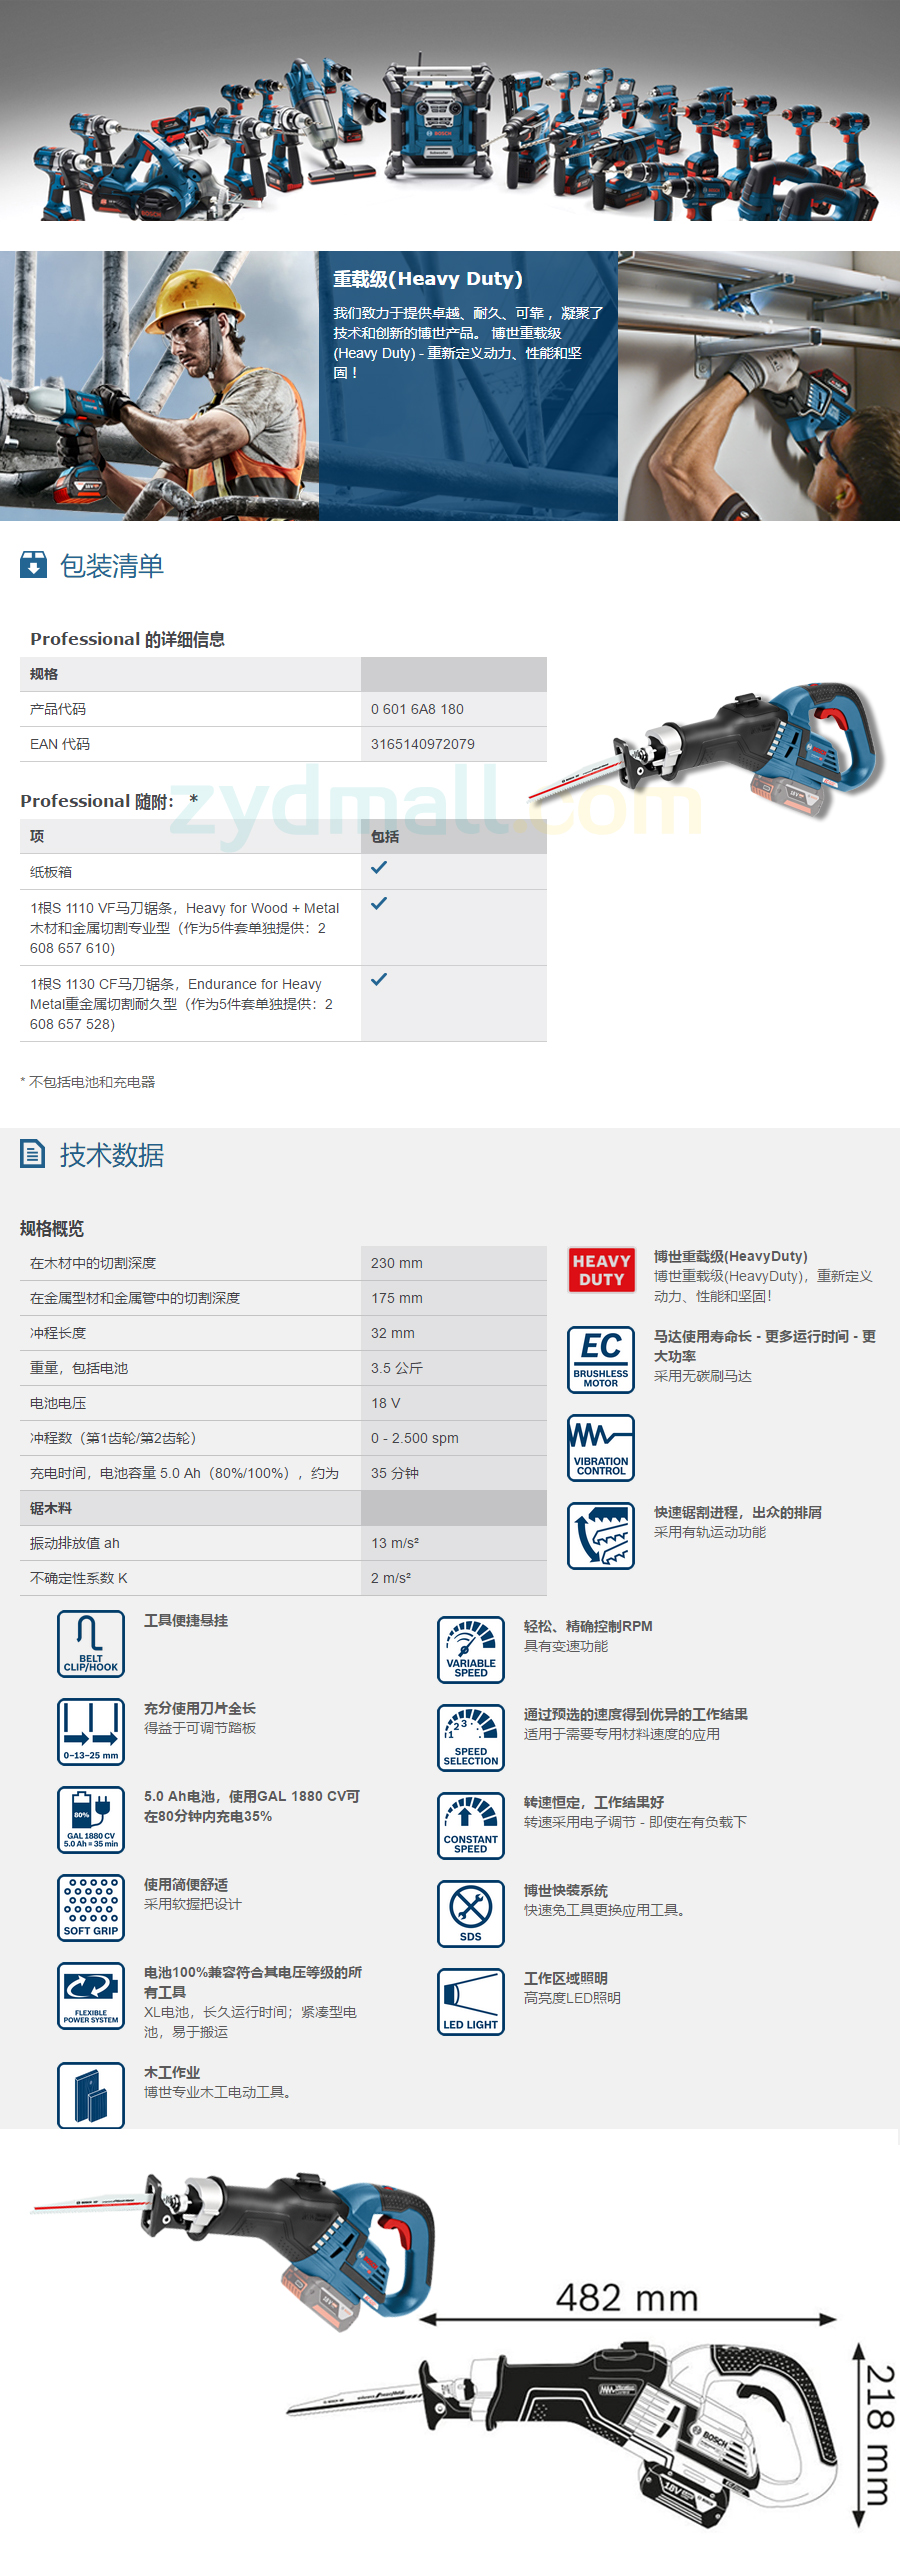Click the LED Light icon
The image size is (900, 2570).
pos(471,2001)
